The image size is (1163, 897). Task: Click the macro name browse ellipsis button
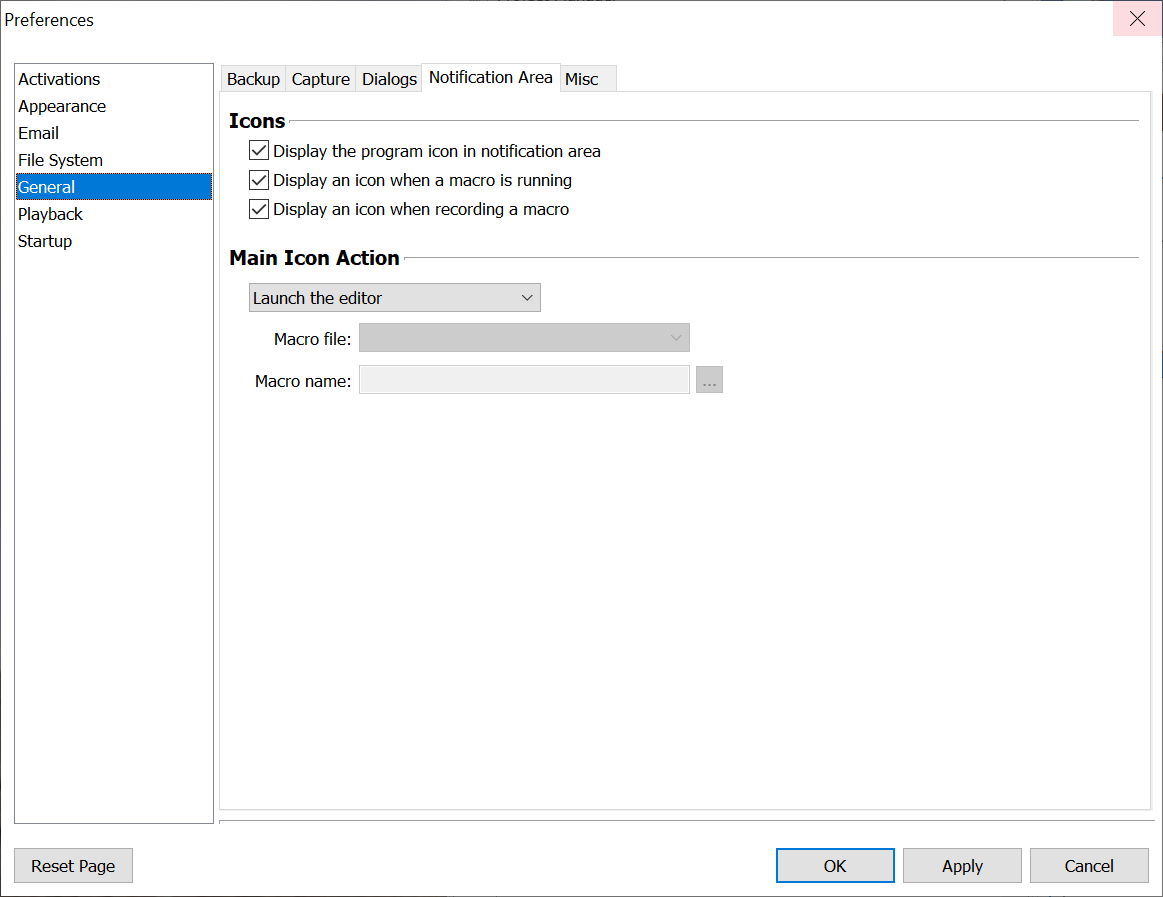click(x=709, y=380)
